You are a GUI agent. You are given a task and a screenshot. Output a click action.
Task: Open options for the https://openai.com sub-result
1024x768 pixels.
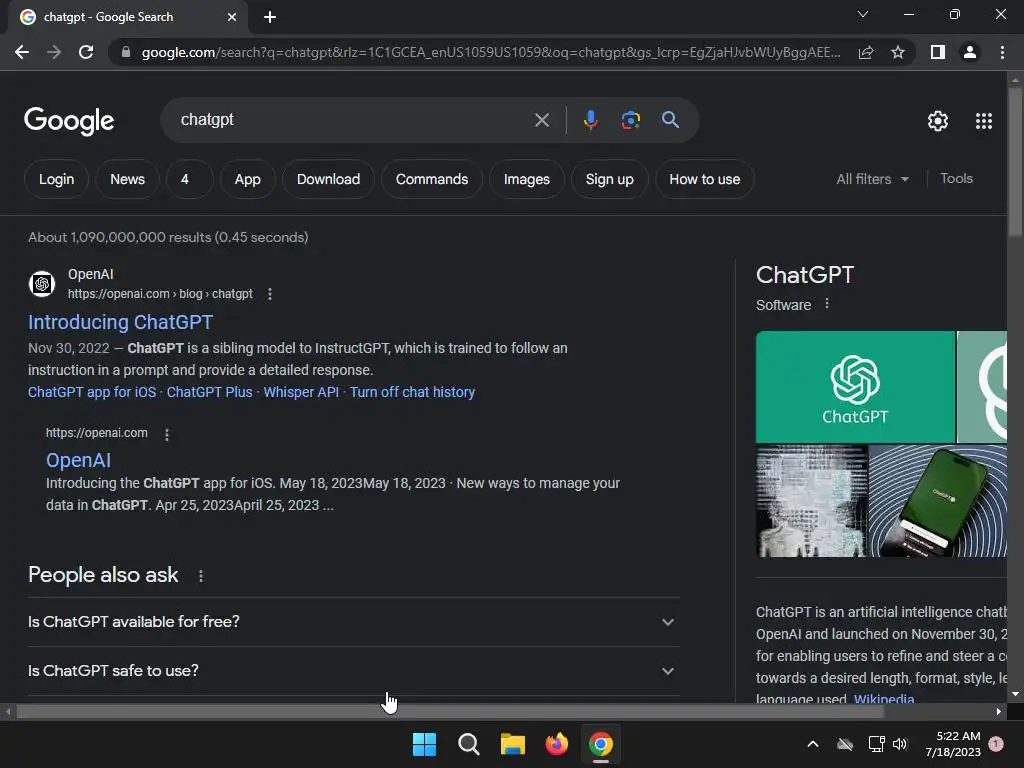(167, 434)
